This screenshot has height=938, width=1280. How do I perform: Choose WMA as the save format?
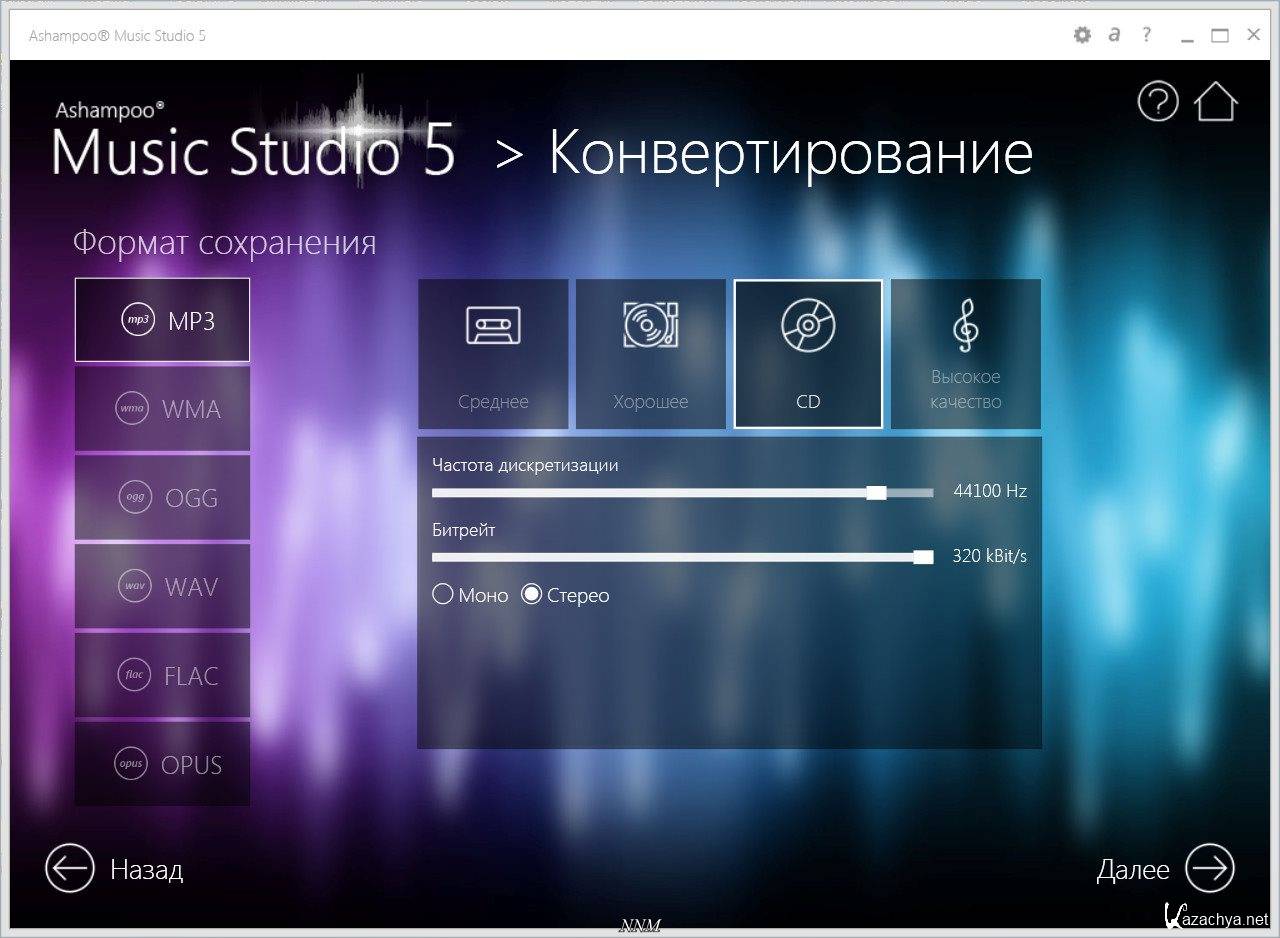(162, 408)
